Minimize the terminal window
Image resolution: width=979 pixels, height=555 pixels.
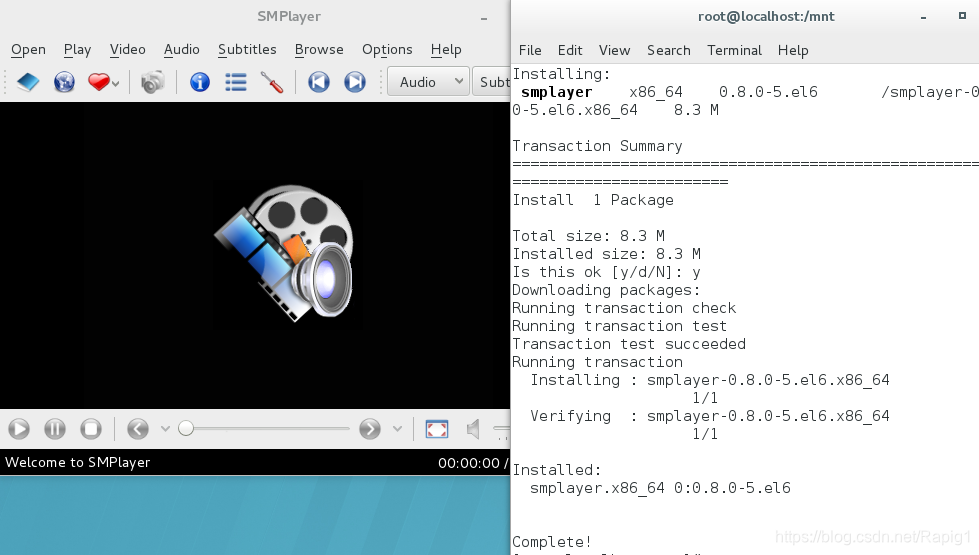pos(923,17)
